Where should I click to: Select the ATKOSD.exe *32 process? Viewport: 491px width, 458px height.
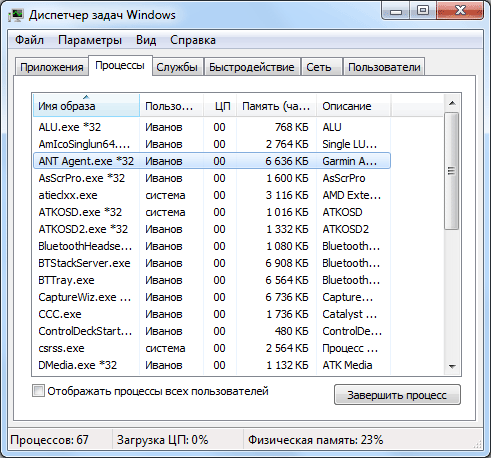pyautogui.click(x=212, y=212)
